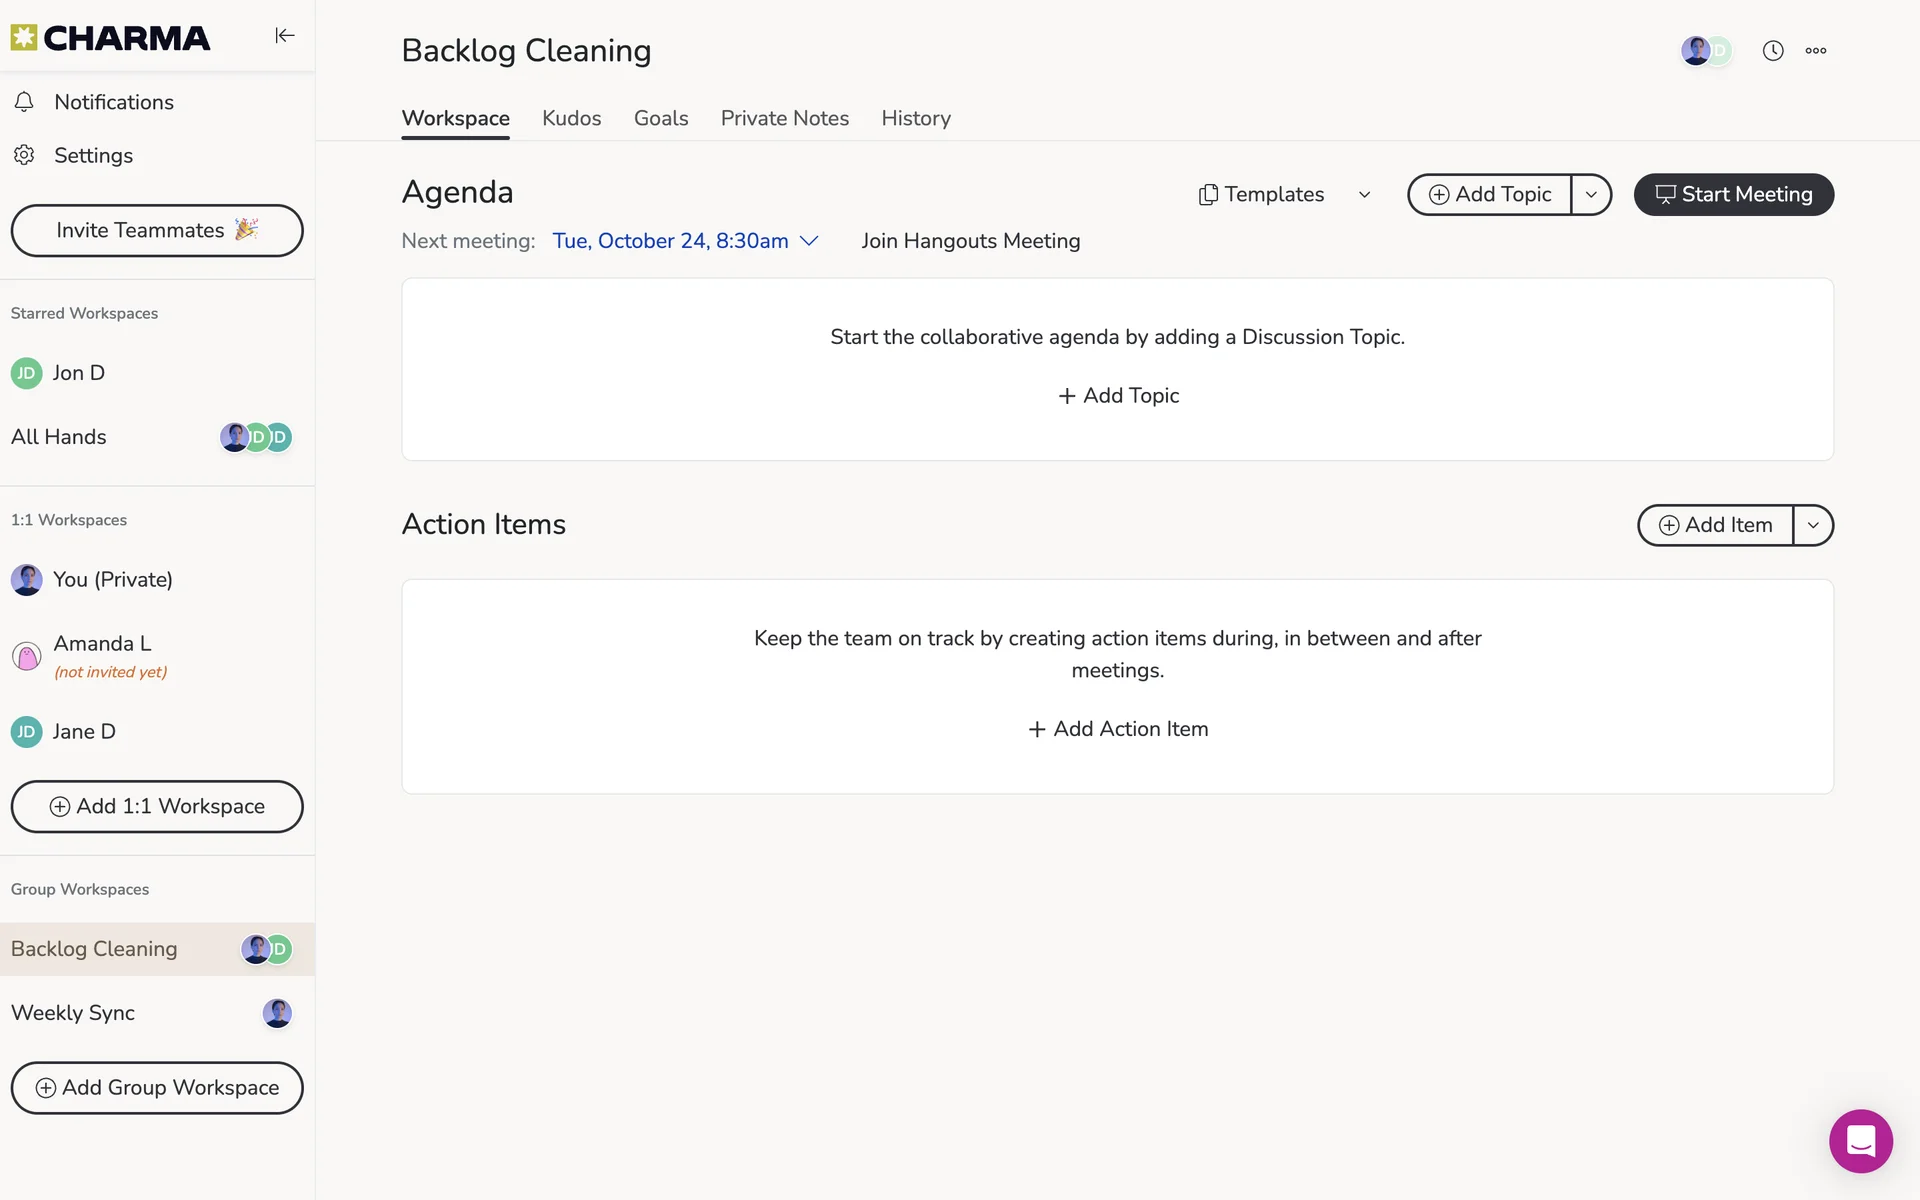Open the chat support bubble
Screen dimensions: 1920x1200
point(1860,1141)
